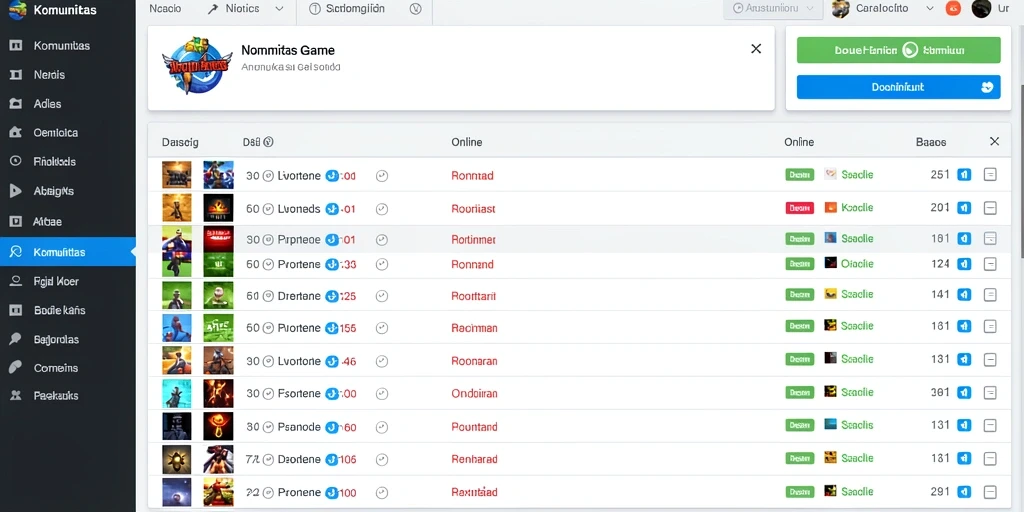This screenshot has height=512, width=1024.
Task: Click Oiaclie label in row 124
Action: click(857, 263)
